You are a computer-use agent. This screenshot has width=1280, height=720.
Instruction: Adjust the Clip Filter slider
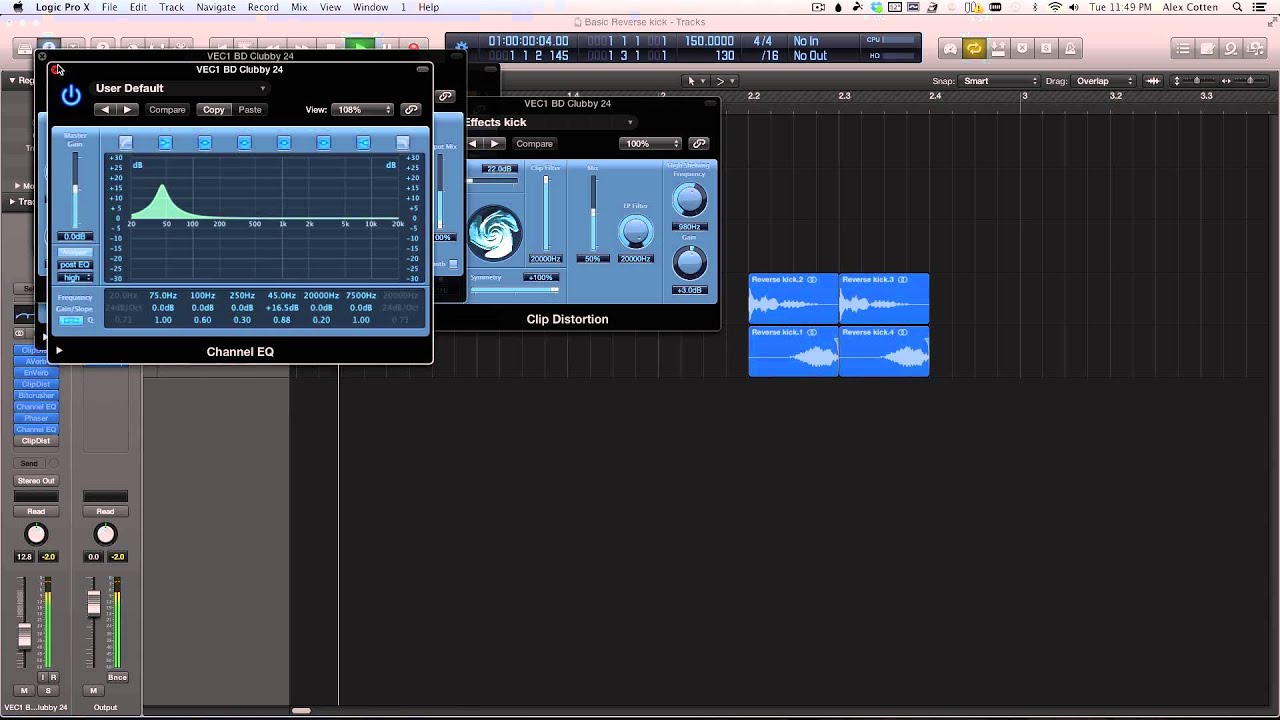click(x=546, y=212)
